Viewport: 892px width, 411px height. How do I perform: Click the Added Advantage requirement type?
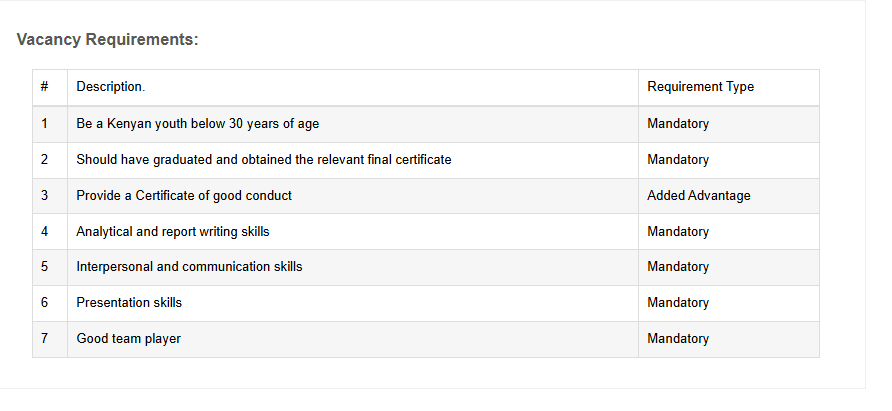tap(698, 196)
